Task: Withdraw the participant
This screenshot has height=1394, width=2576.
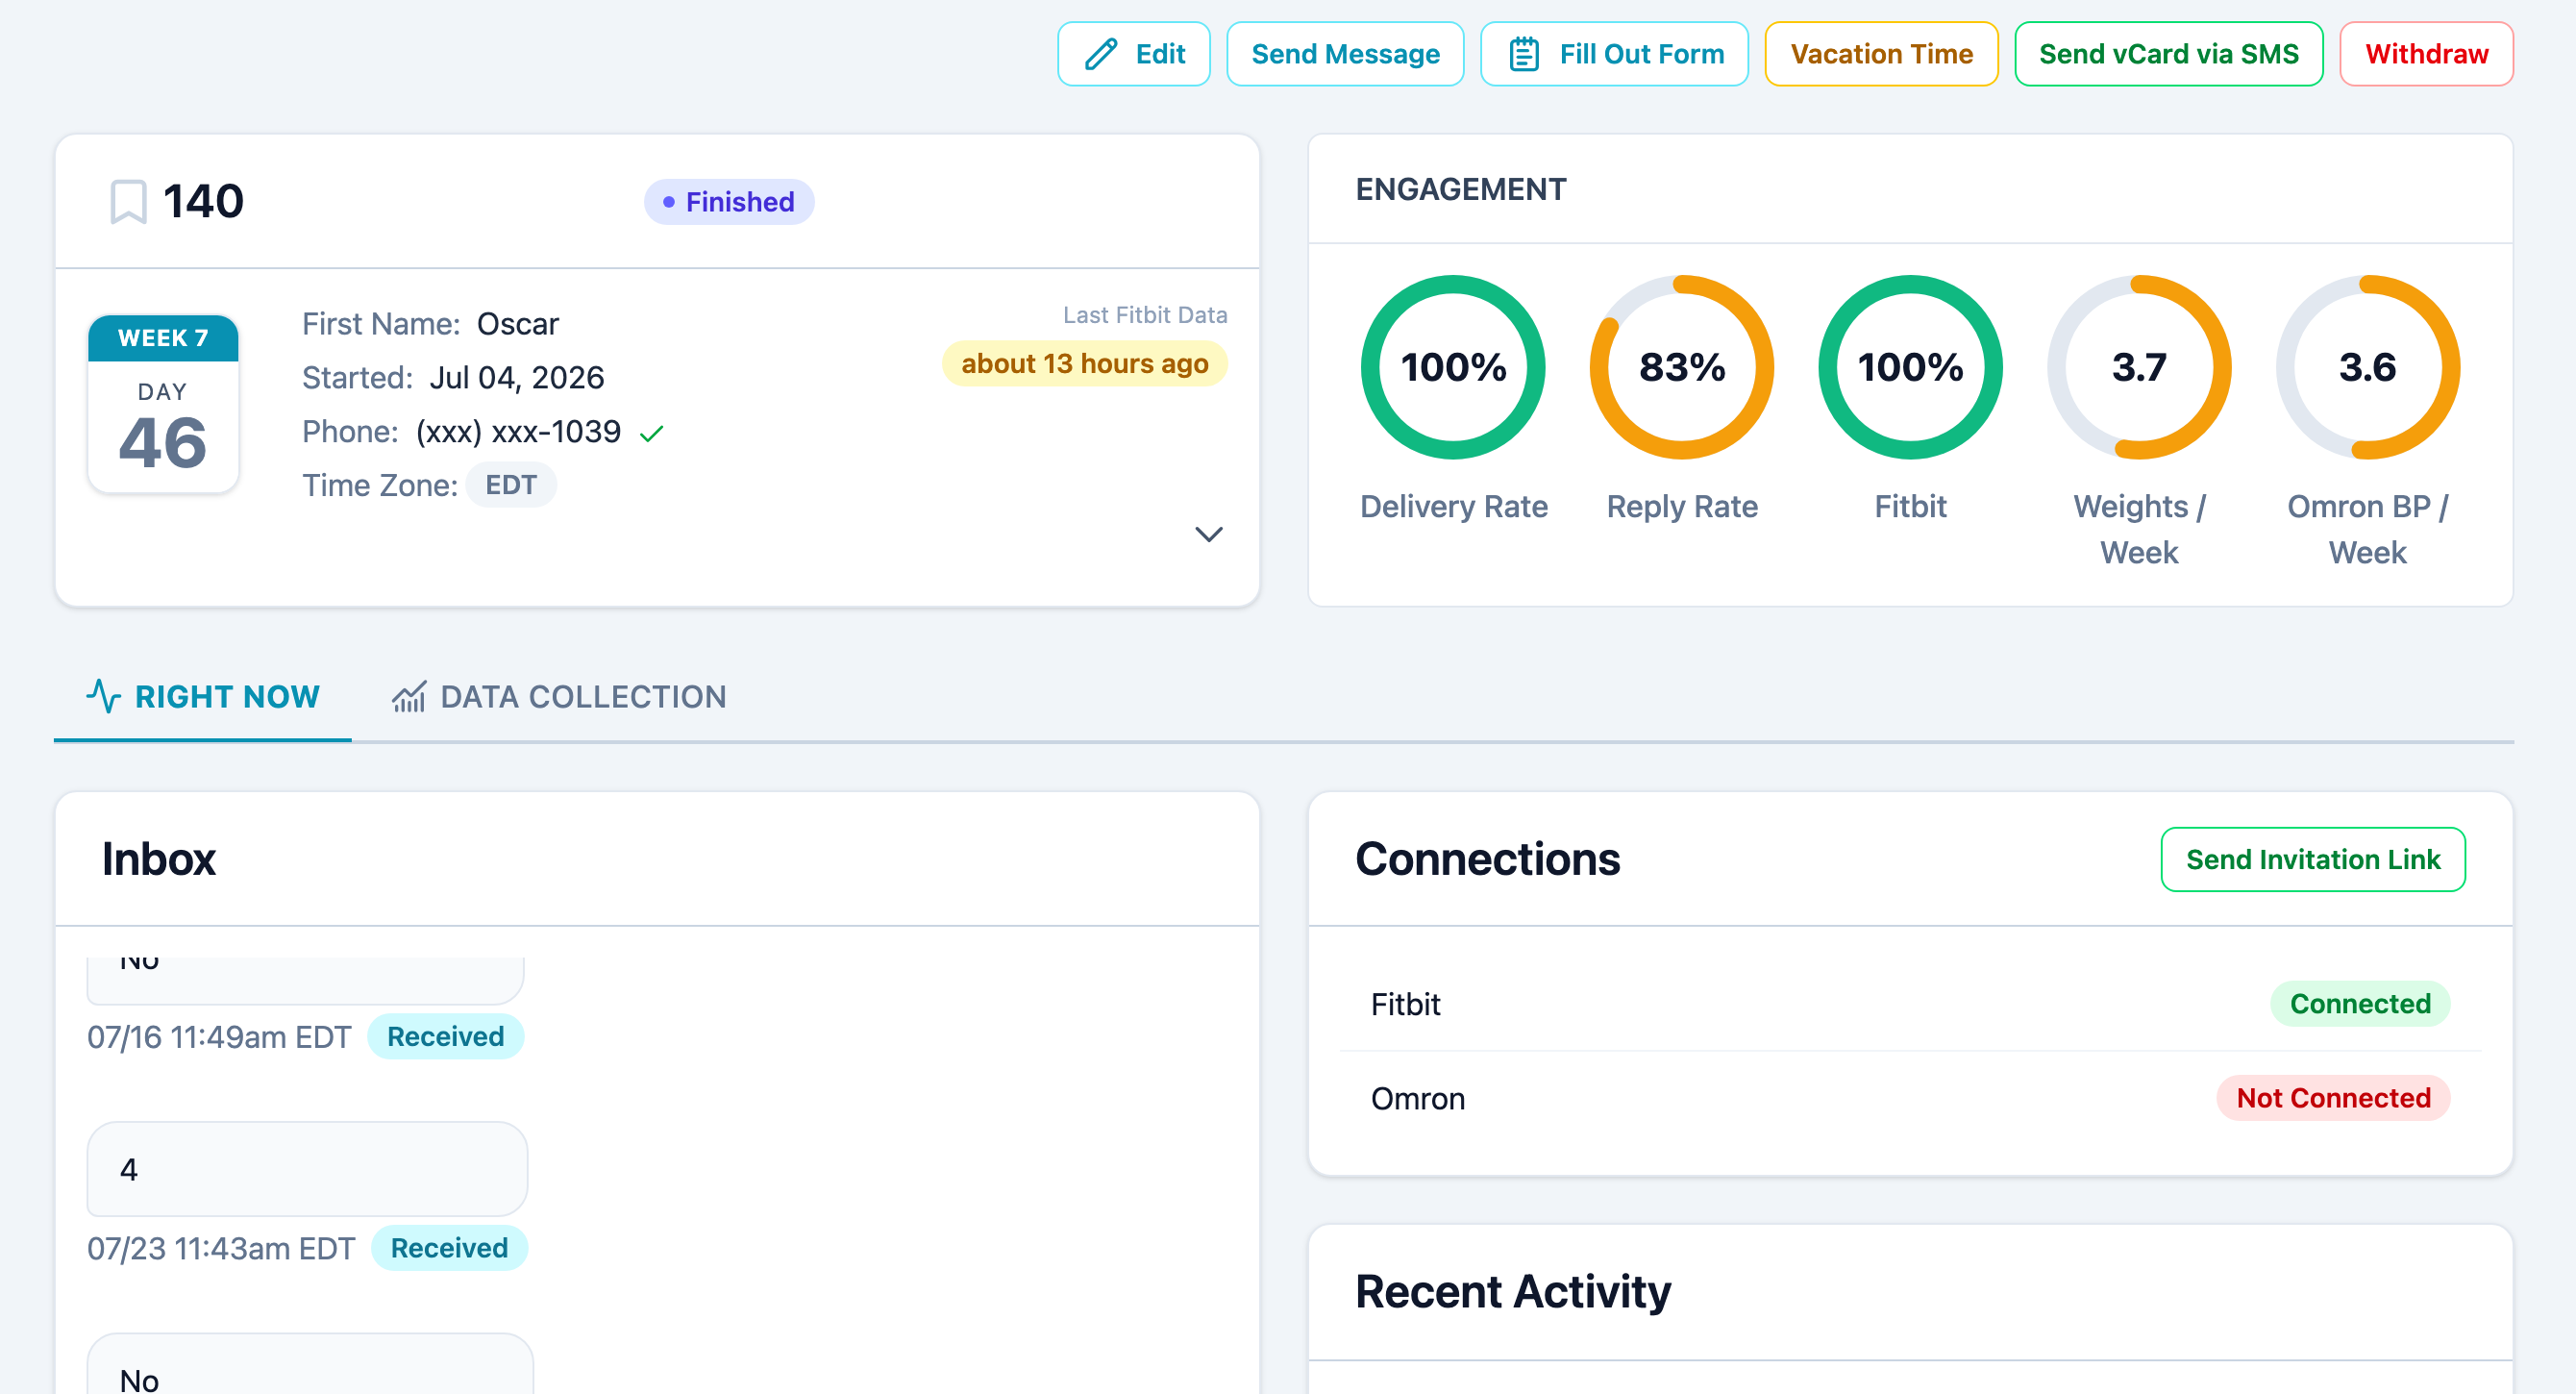Action: tap(2426, 54)
